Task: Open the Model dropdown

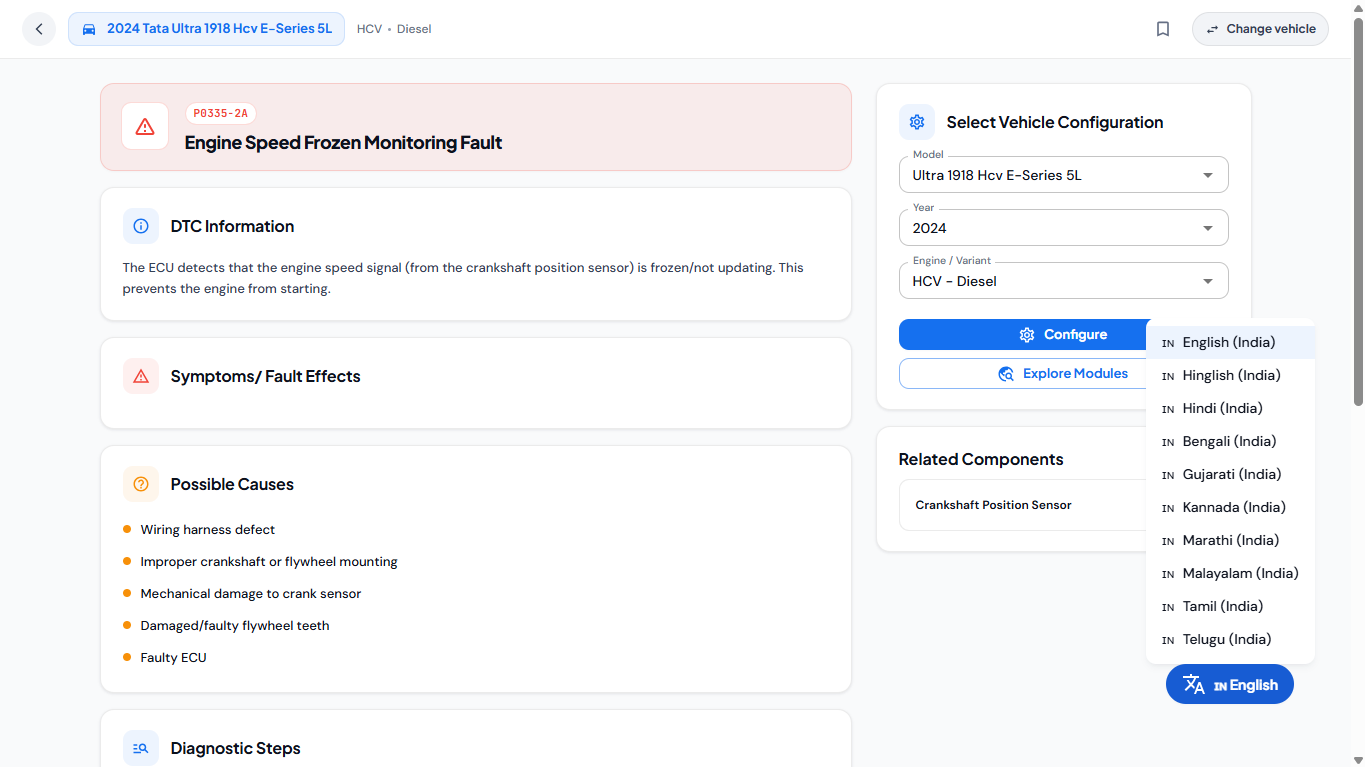Action: pos(1063,175)
